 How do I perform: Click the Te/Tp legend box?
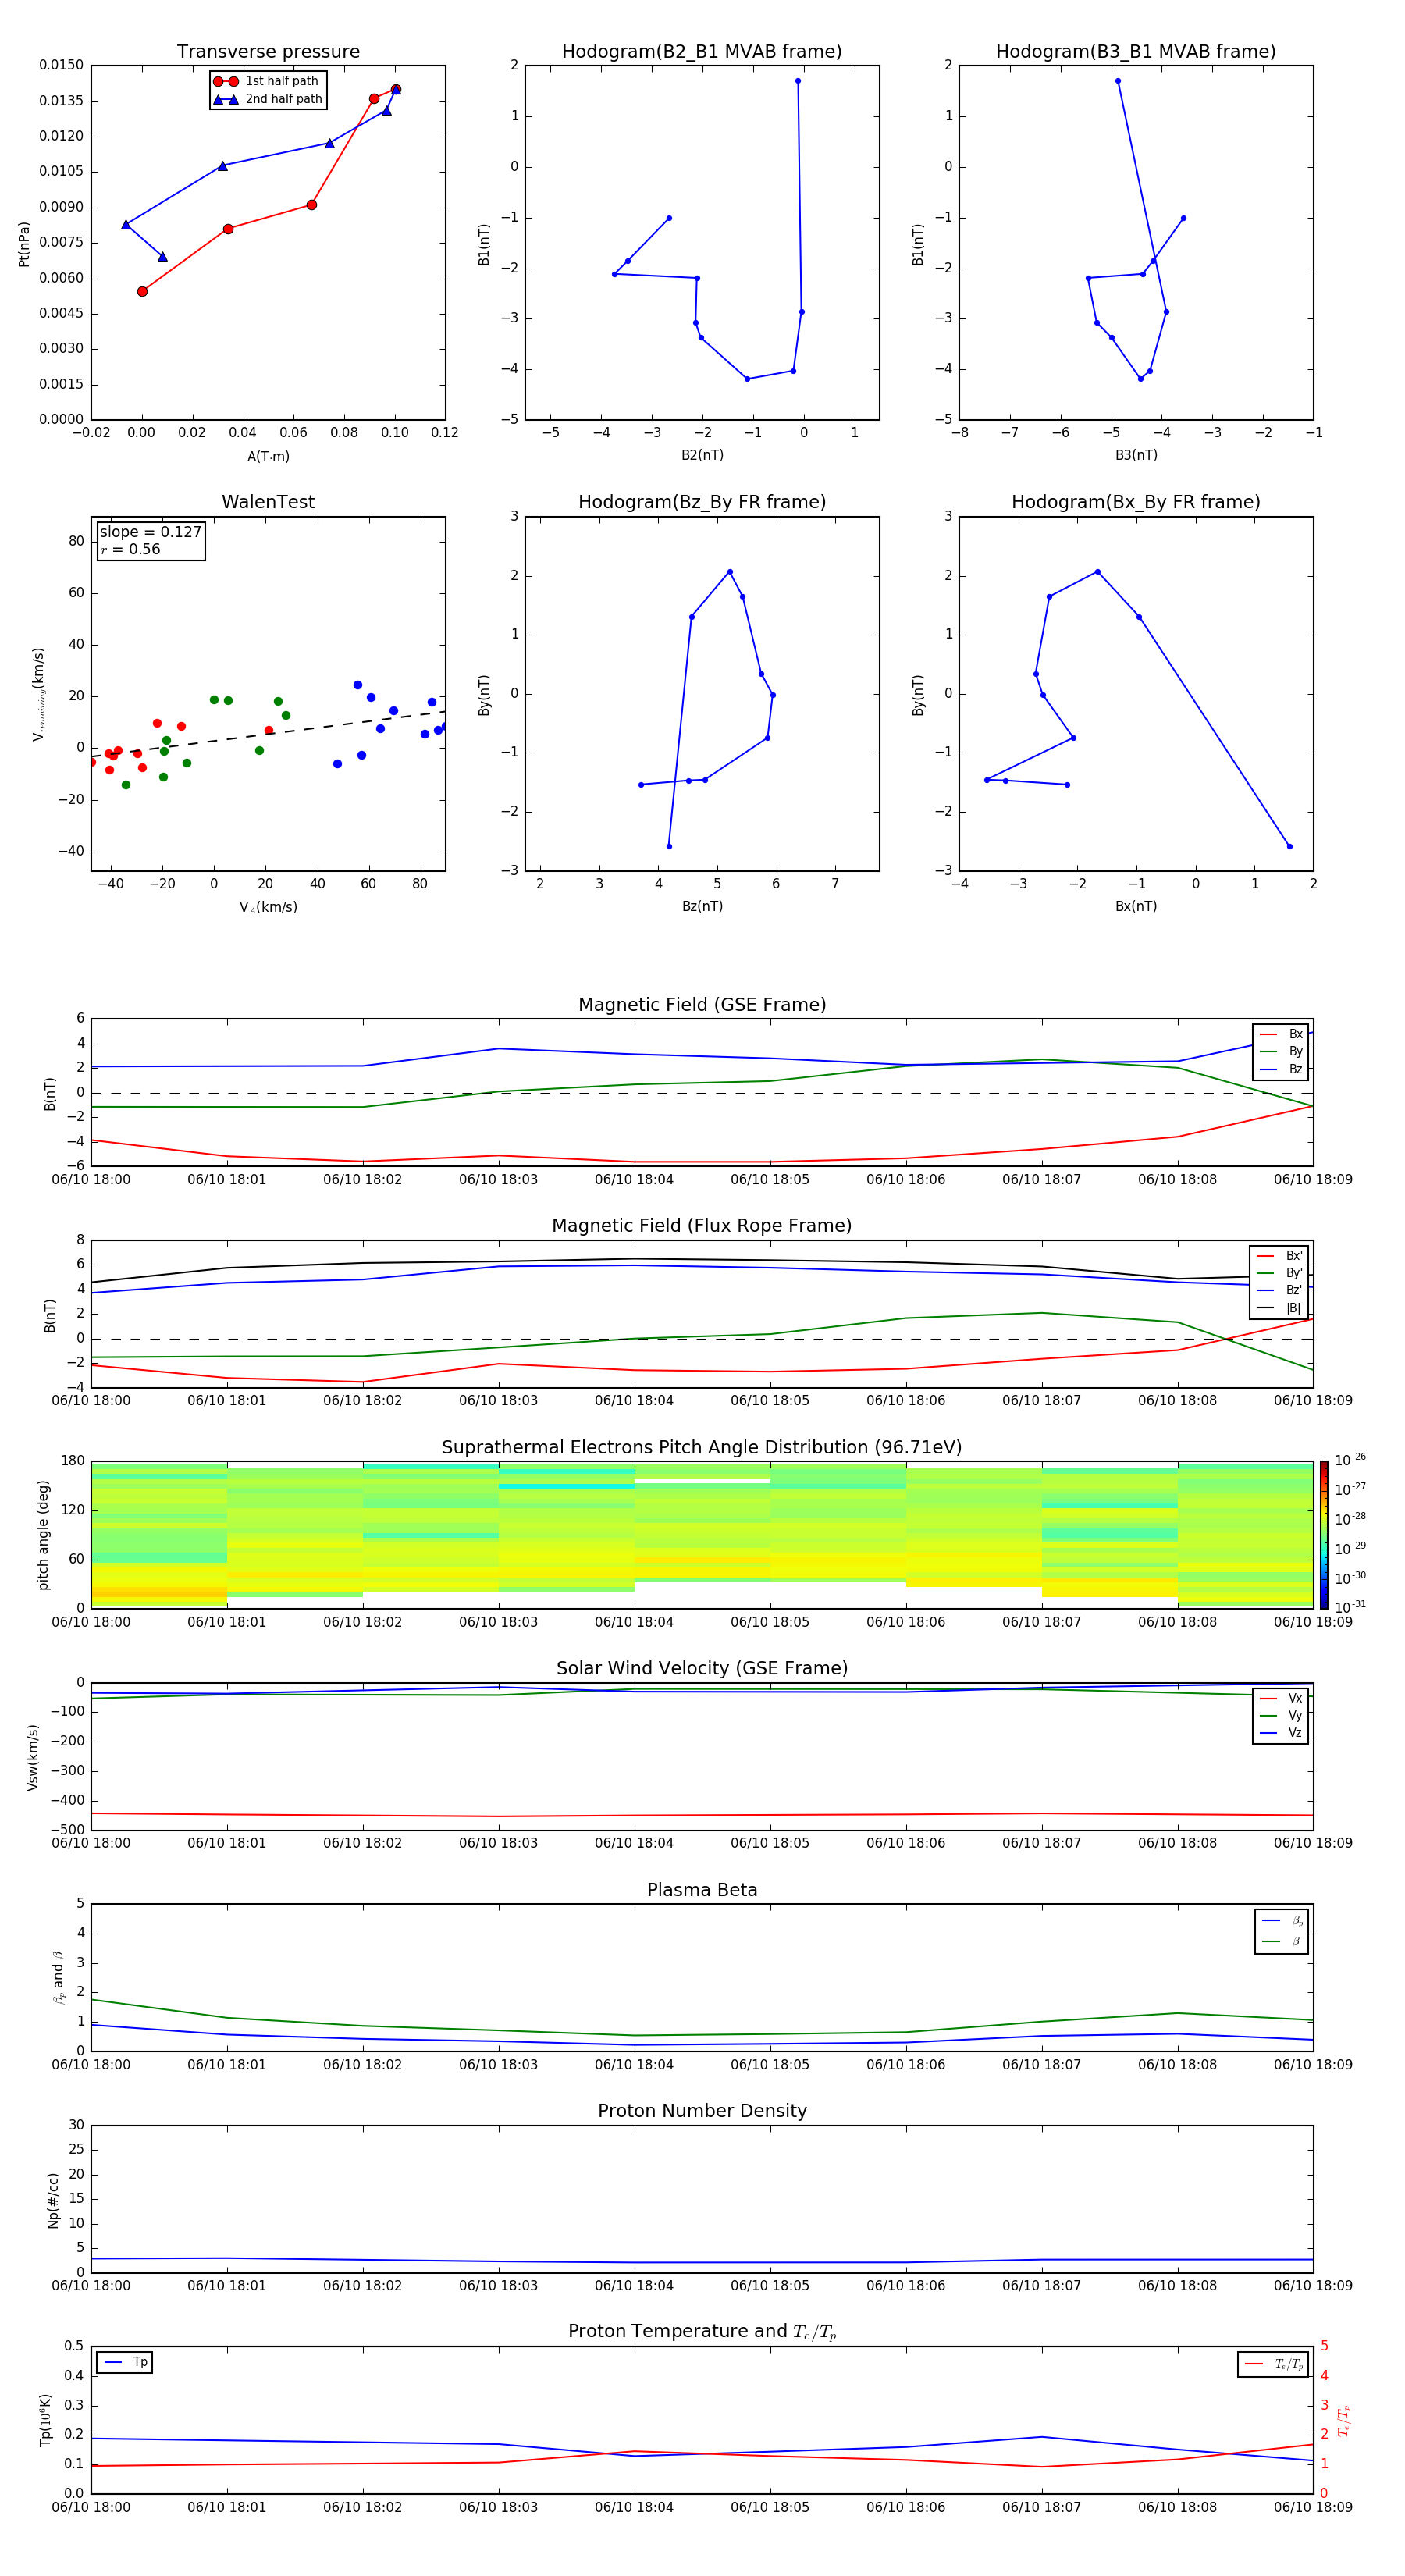pyautogui.click(x=1272, y=2364)
